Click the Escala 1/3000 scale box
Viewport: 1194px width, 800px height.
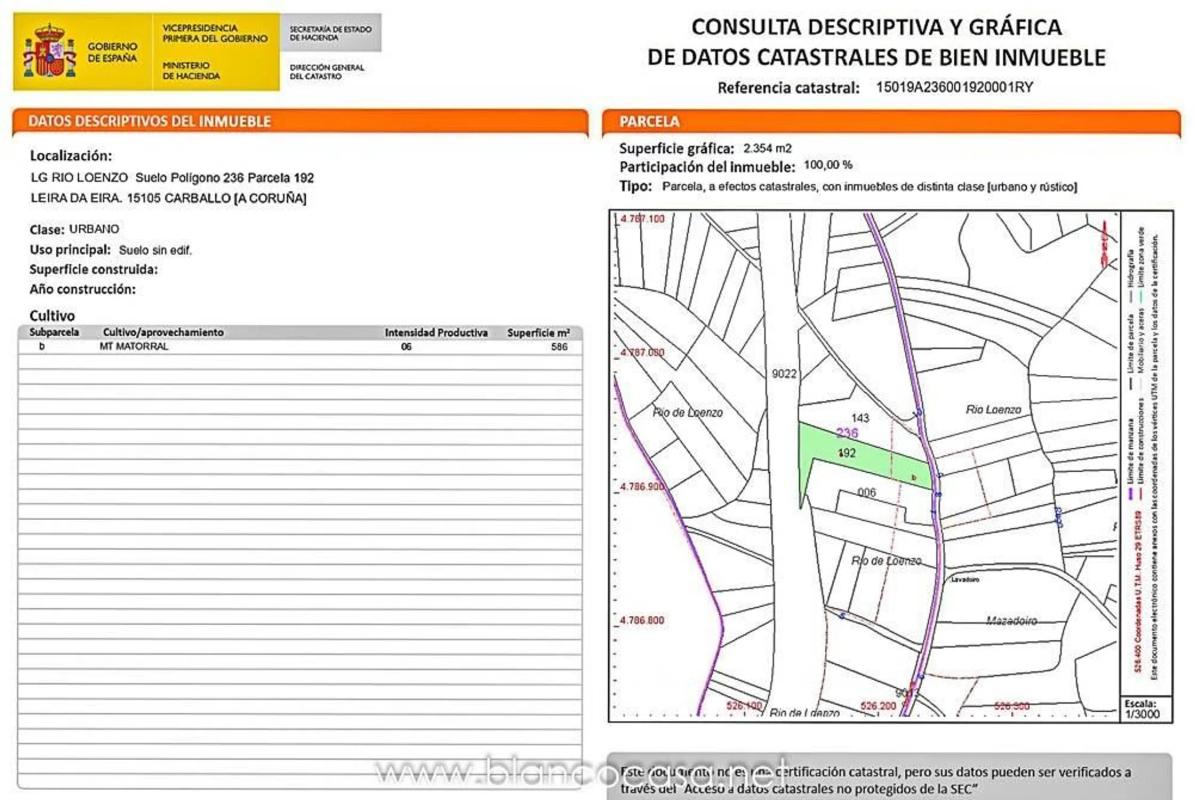coord(1144,707)
